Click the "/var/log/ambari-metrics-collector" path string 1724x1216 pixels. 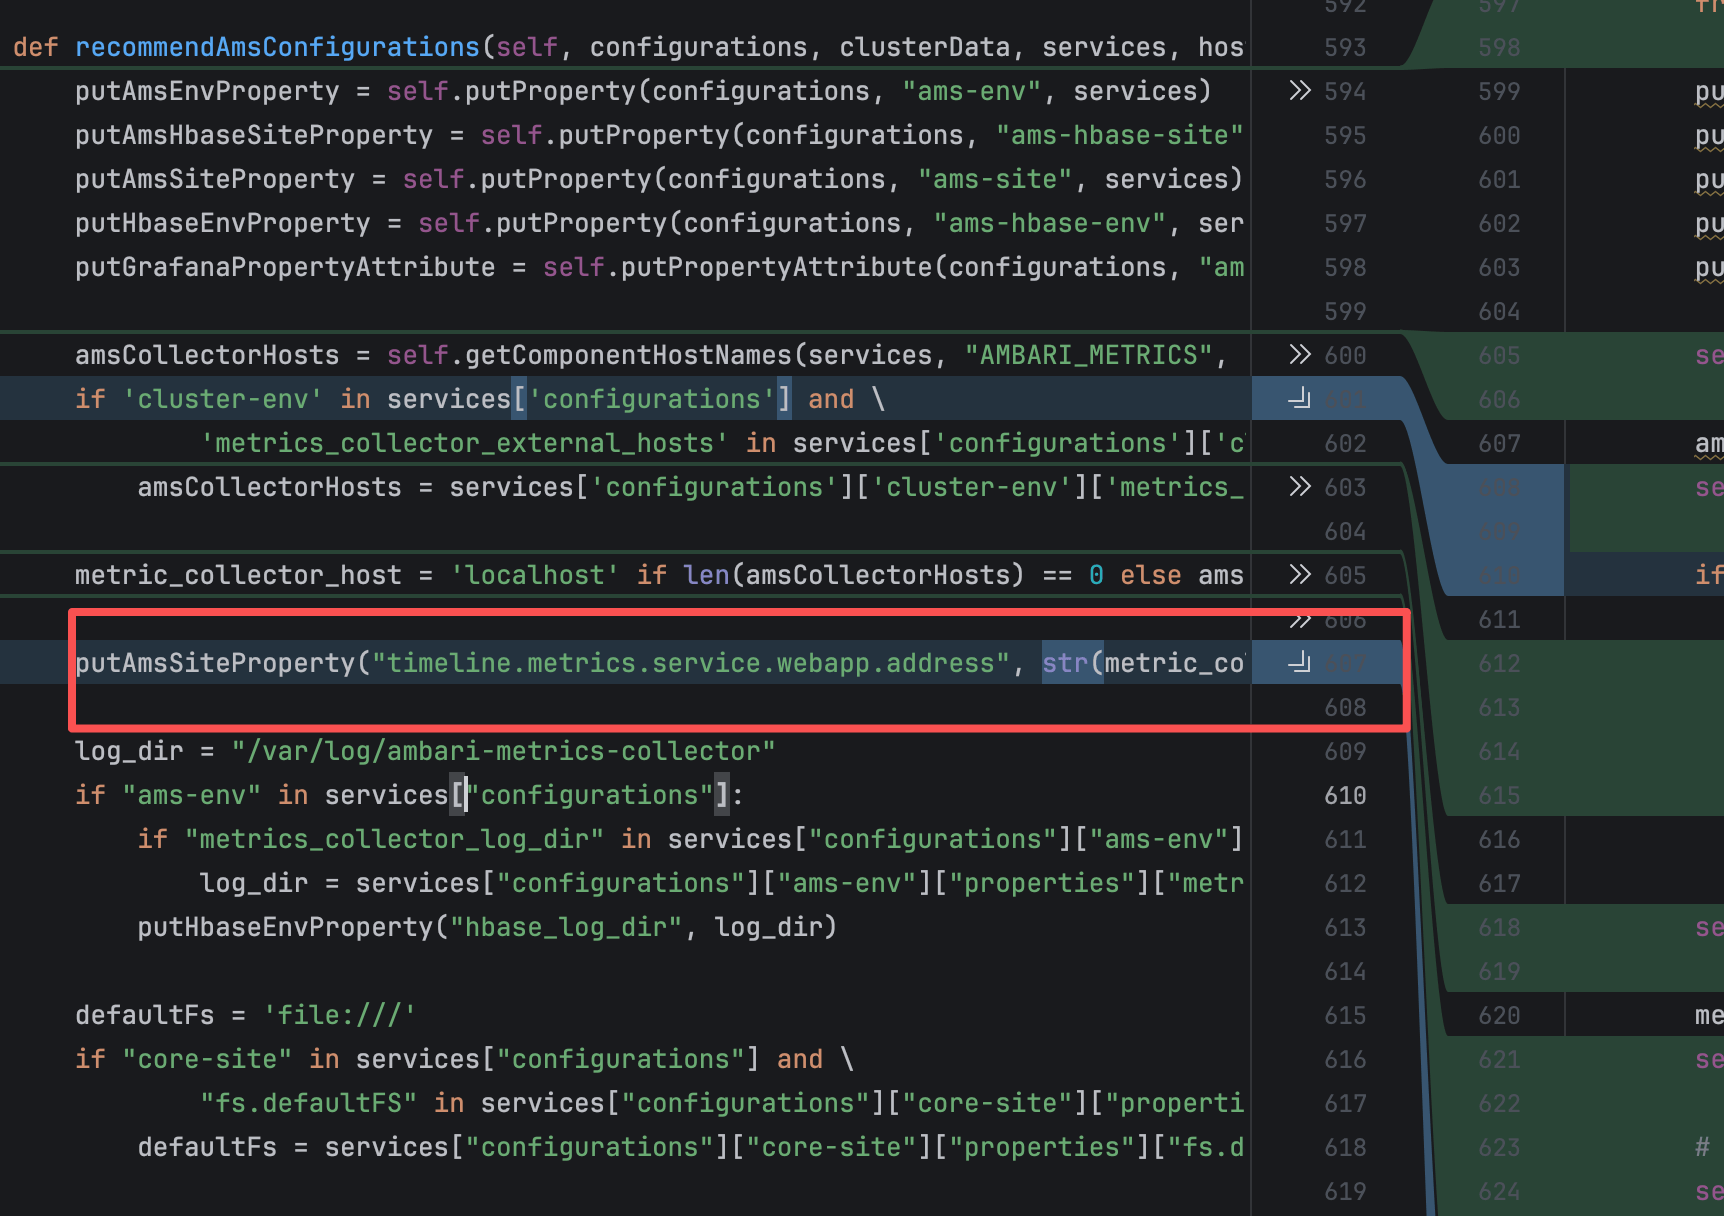[x=503, y=751]
